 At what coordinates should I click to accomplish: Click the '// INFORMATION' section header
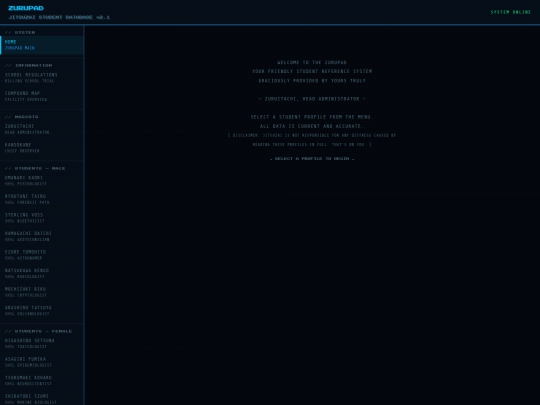tap(29, 65)
